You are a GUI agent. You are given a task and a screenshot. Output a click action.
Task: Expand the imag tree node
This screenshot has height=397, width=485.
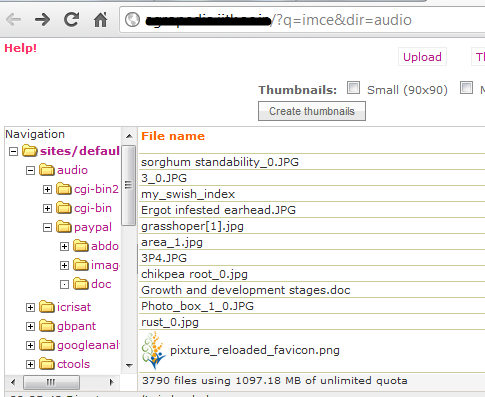pos(64,266)
